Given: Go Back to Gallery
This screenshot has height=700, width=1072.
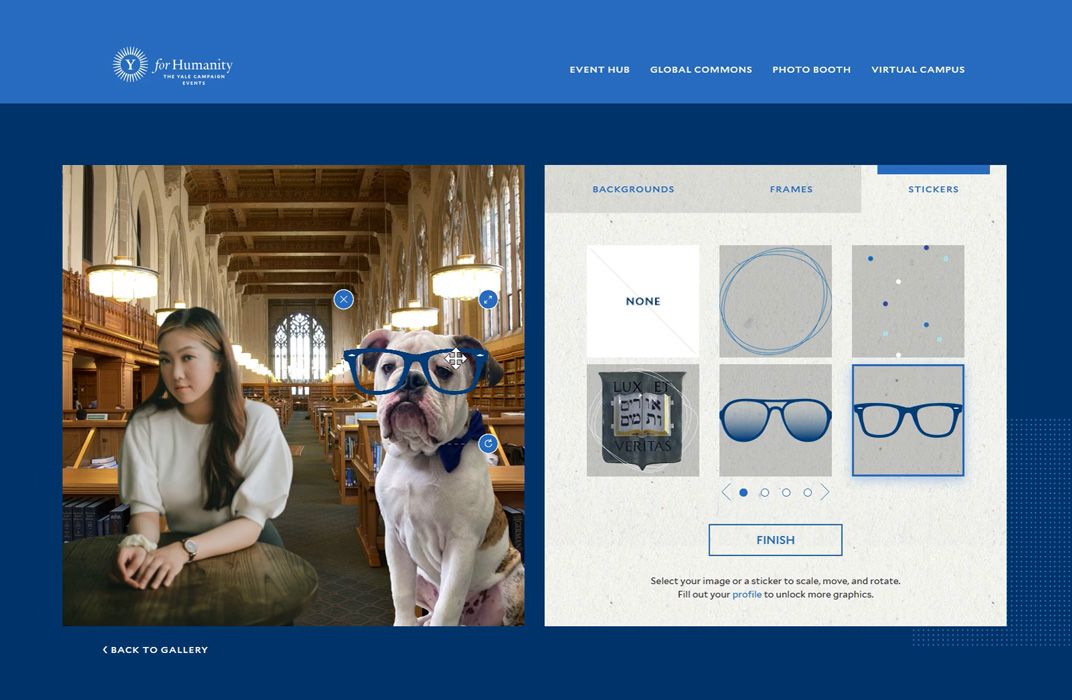Looking at the screenshot, I should [x=155, y=650].
